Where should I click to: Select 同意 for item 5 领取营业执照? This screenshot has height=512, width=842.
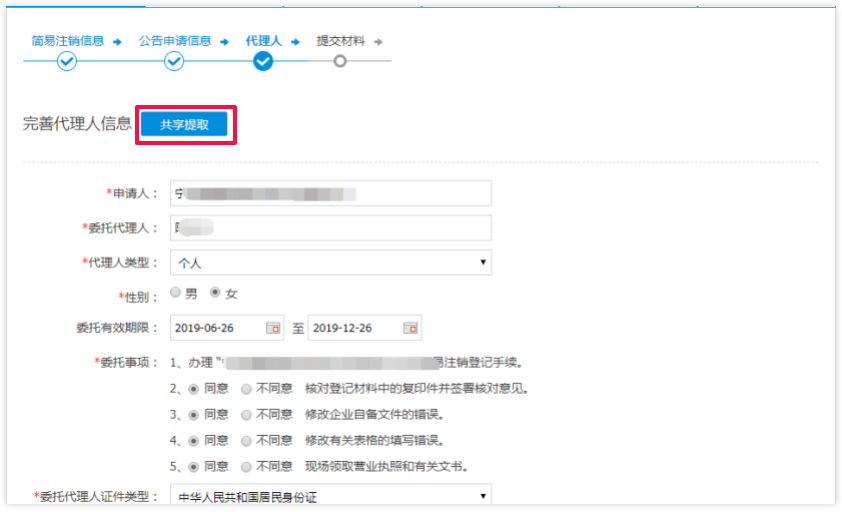point(194,466)
